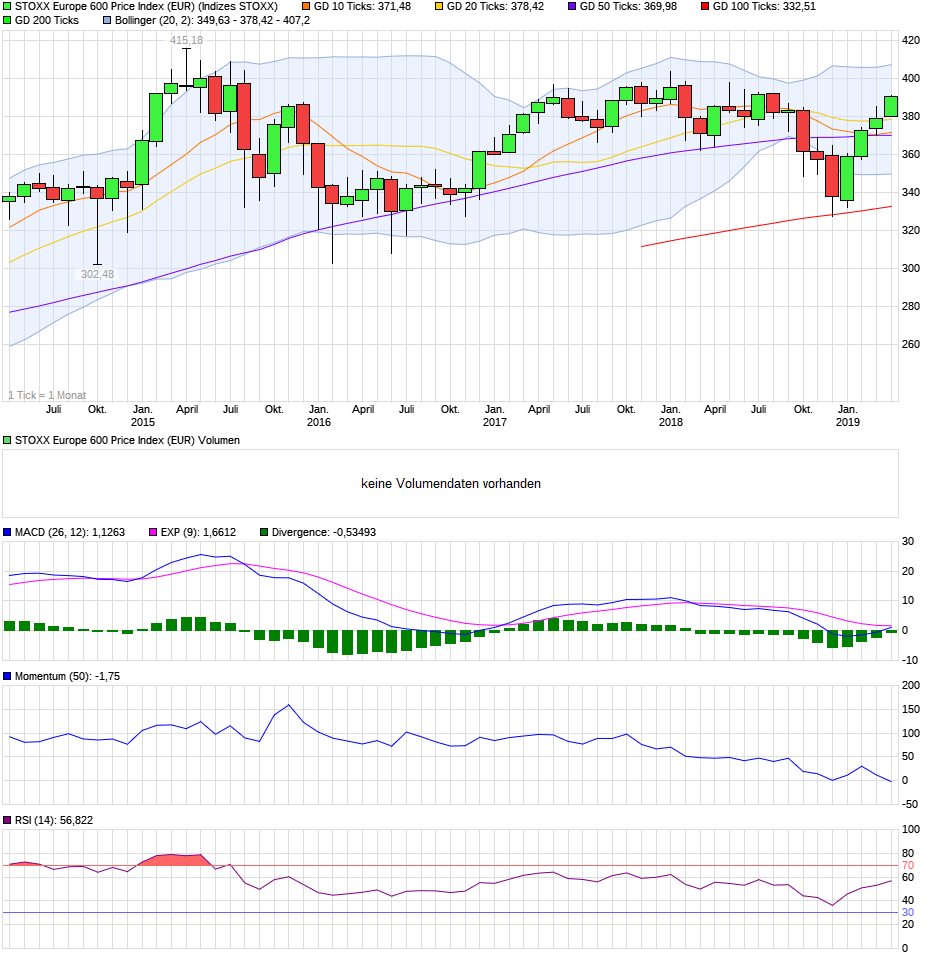The image size is (940, 958).
Task: Click the Momentum peak near Okt. 2015
Action: click(289, 705)
